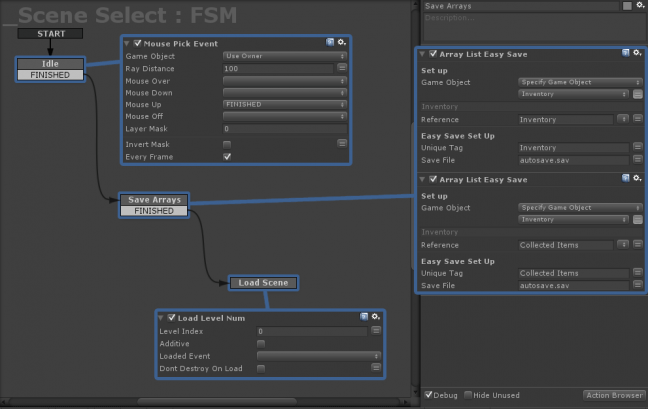Open Mouse Up dropdown set to FINISHED

click(x=285, y=105)
